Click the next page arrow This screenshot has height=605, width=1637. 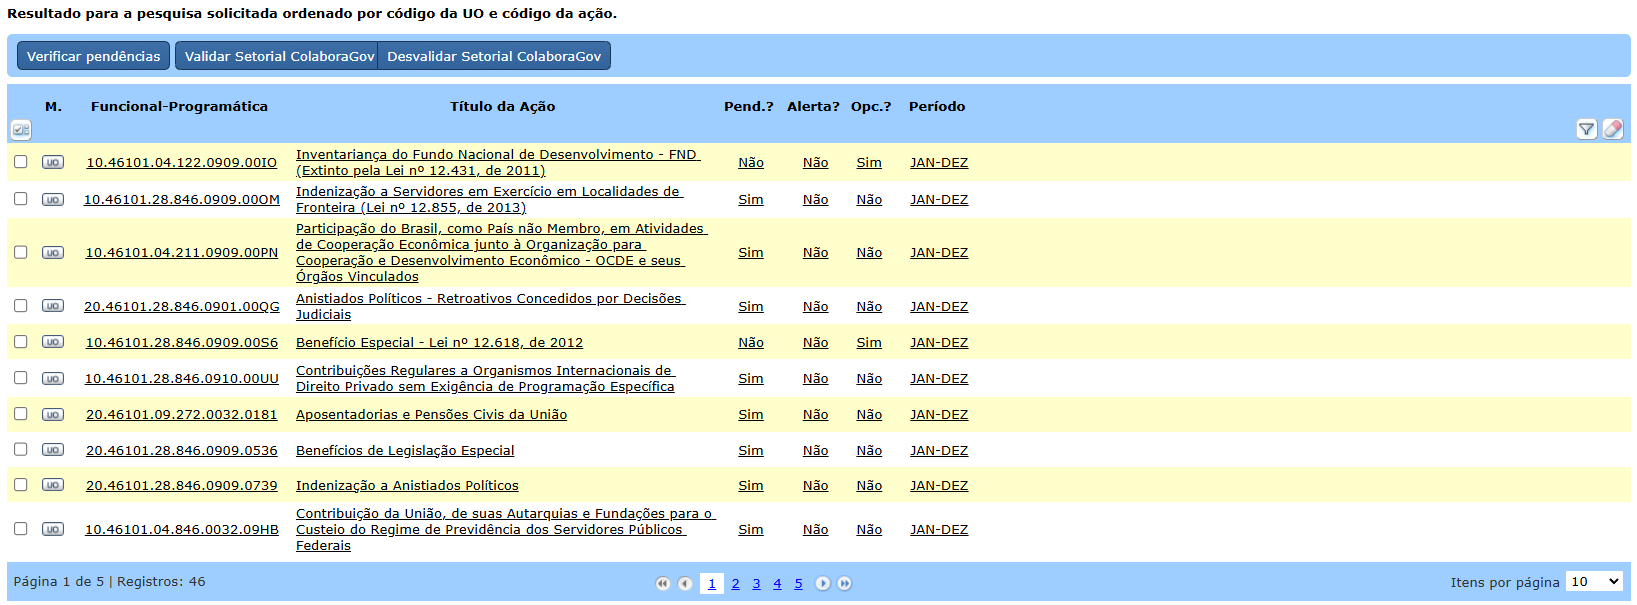click(x=822, y=584)
